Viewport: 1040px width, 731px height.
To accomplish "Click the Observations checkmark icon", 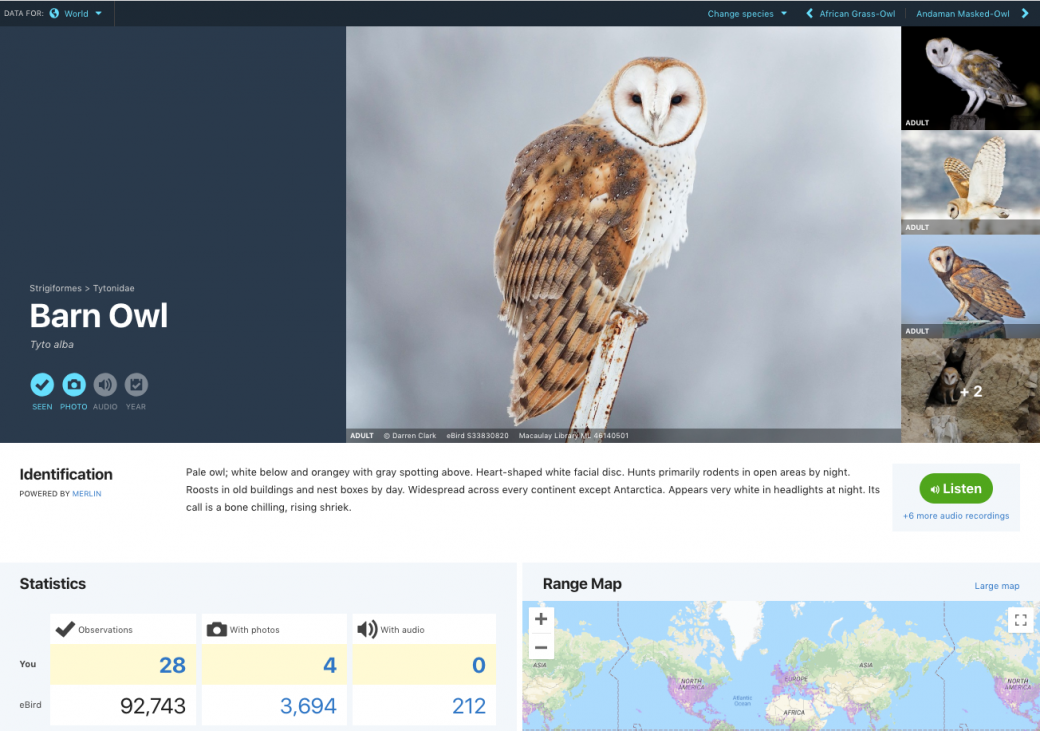I will click(x=66, y=629).
